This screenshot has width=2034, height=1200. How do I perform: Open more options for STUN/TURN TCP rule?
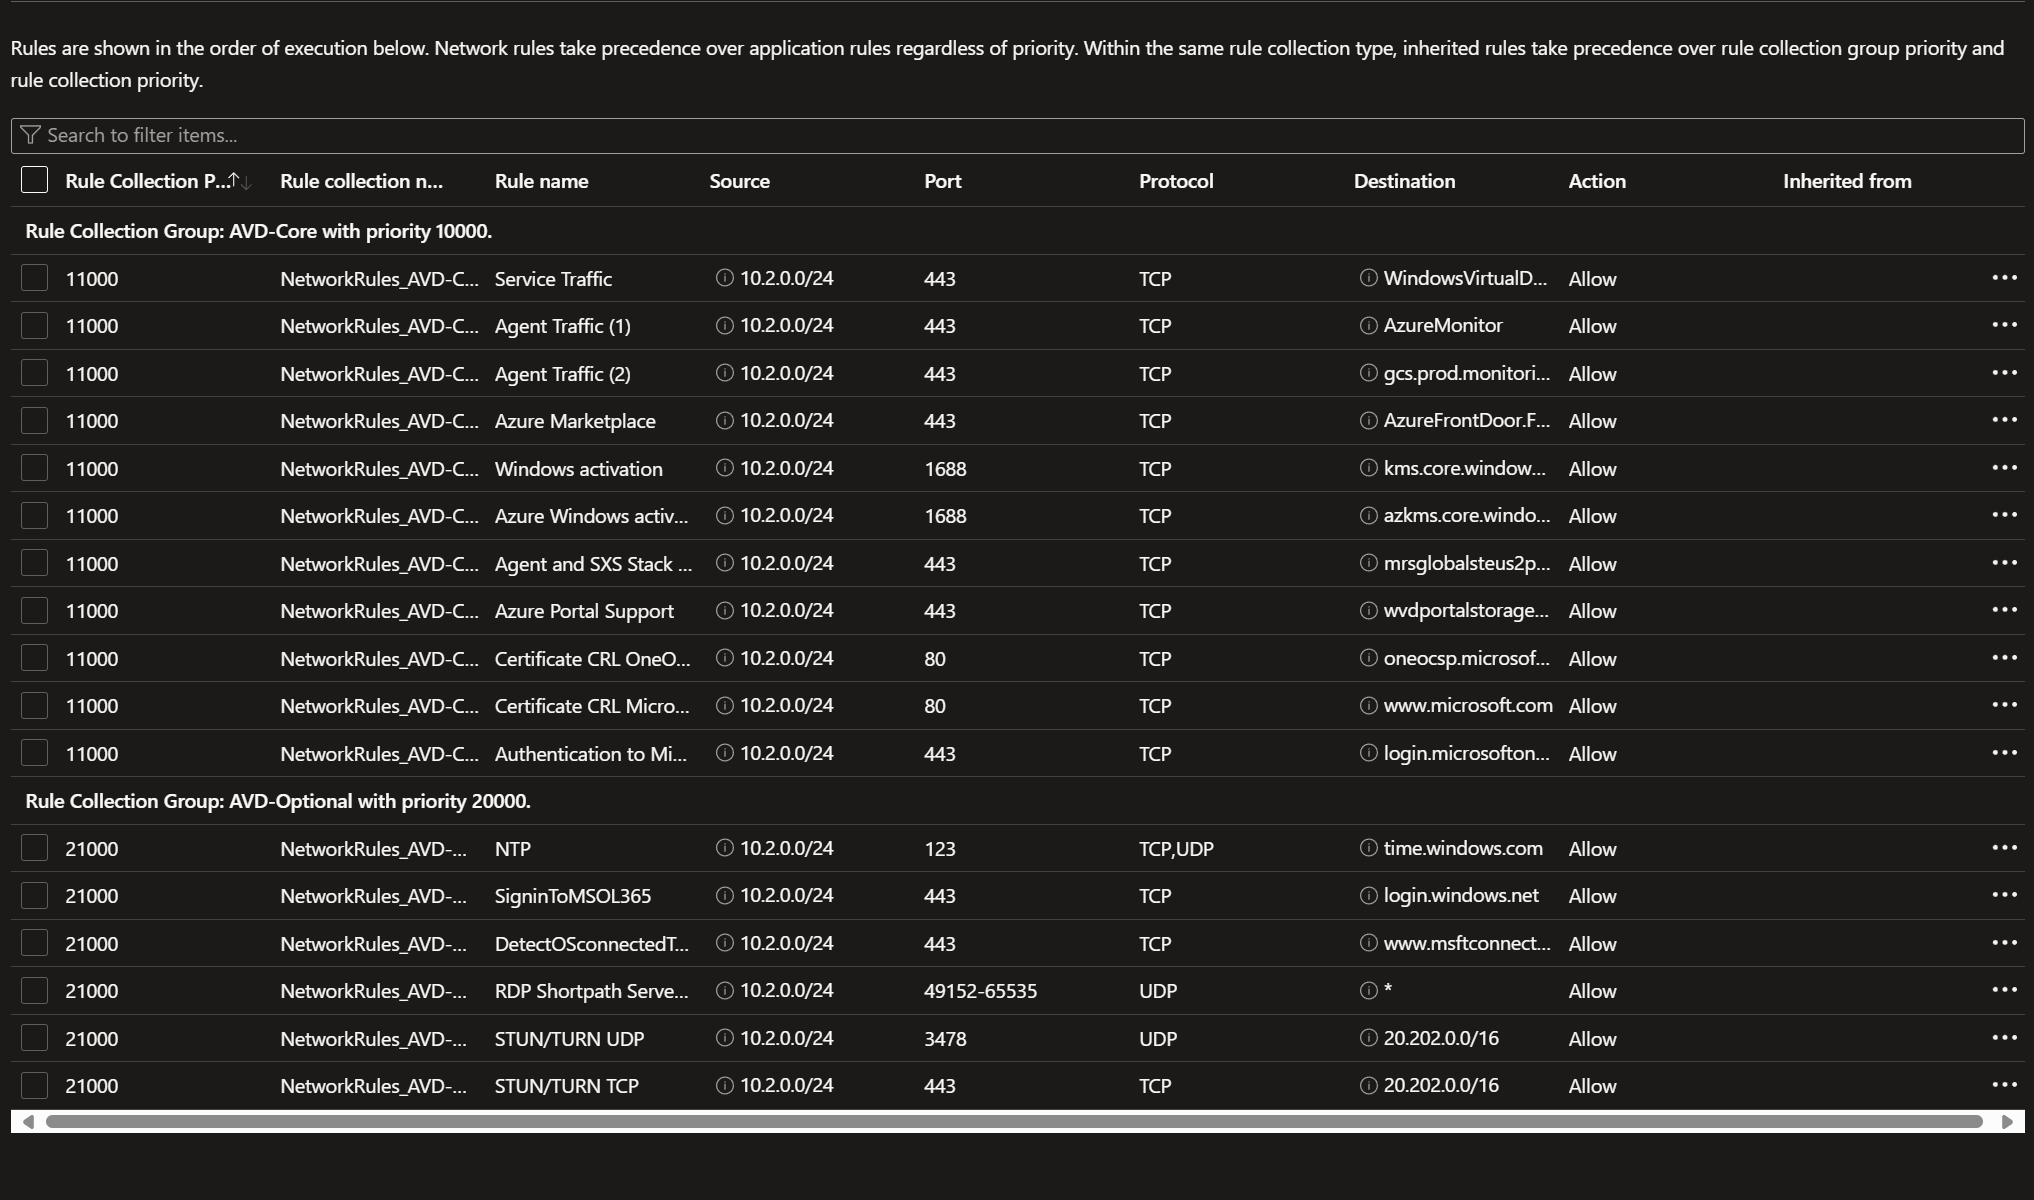pyautogui.click(x=2004, y=1085)
